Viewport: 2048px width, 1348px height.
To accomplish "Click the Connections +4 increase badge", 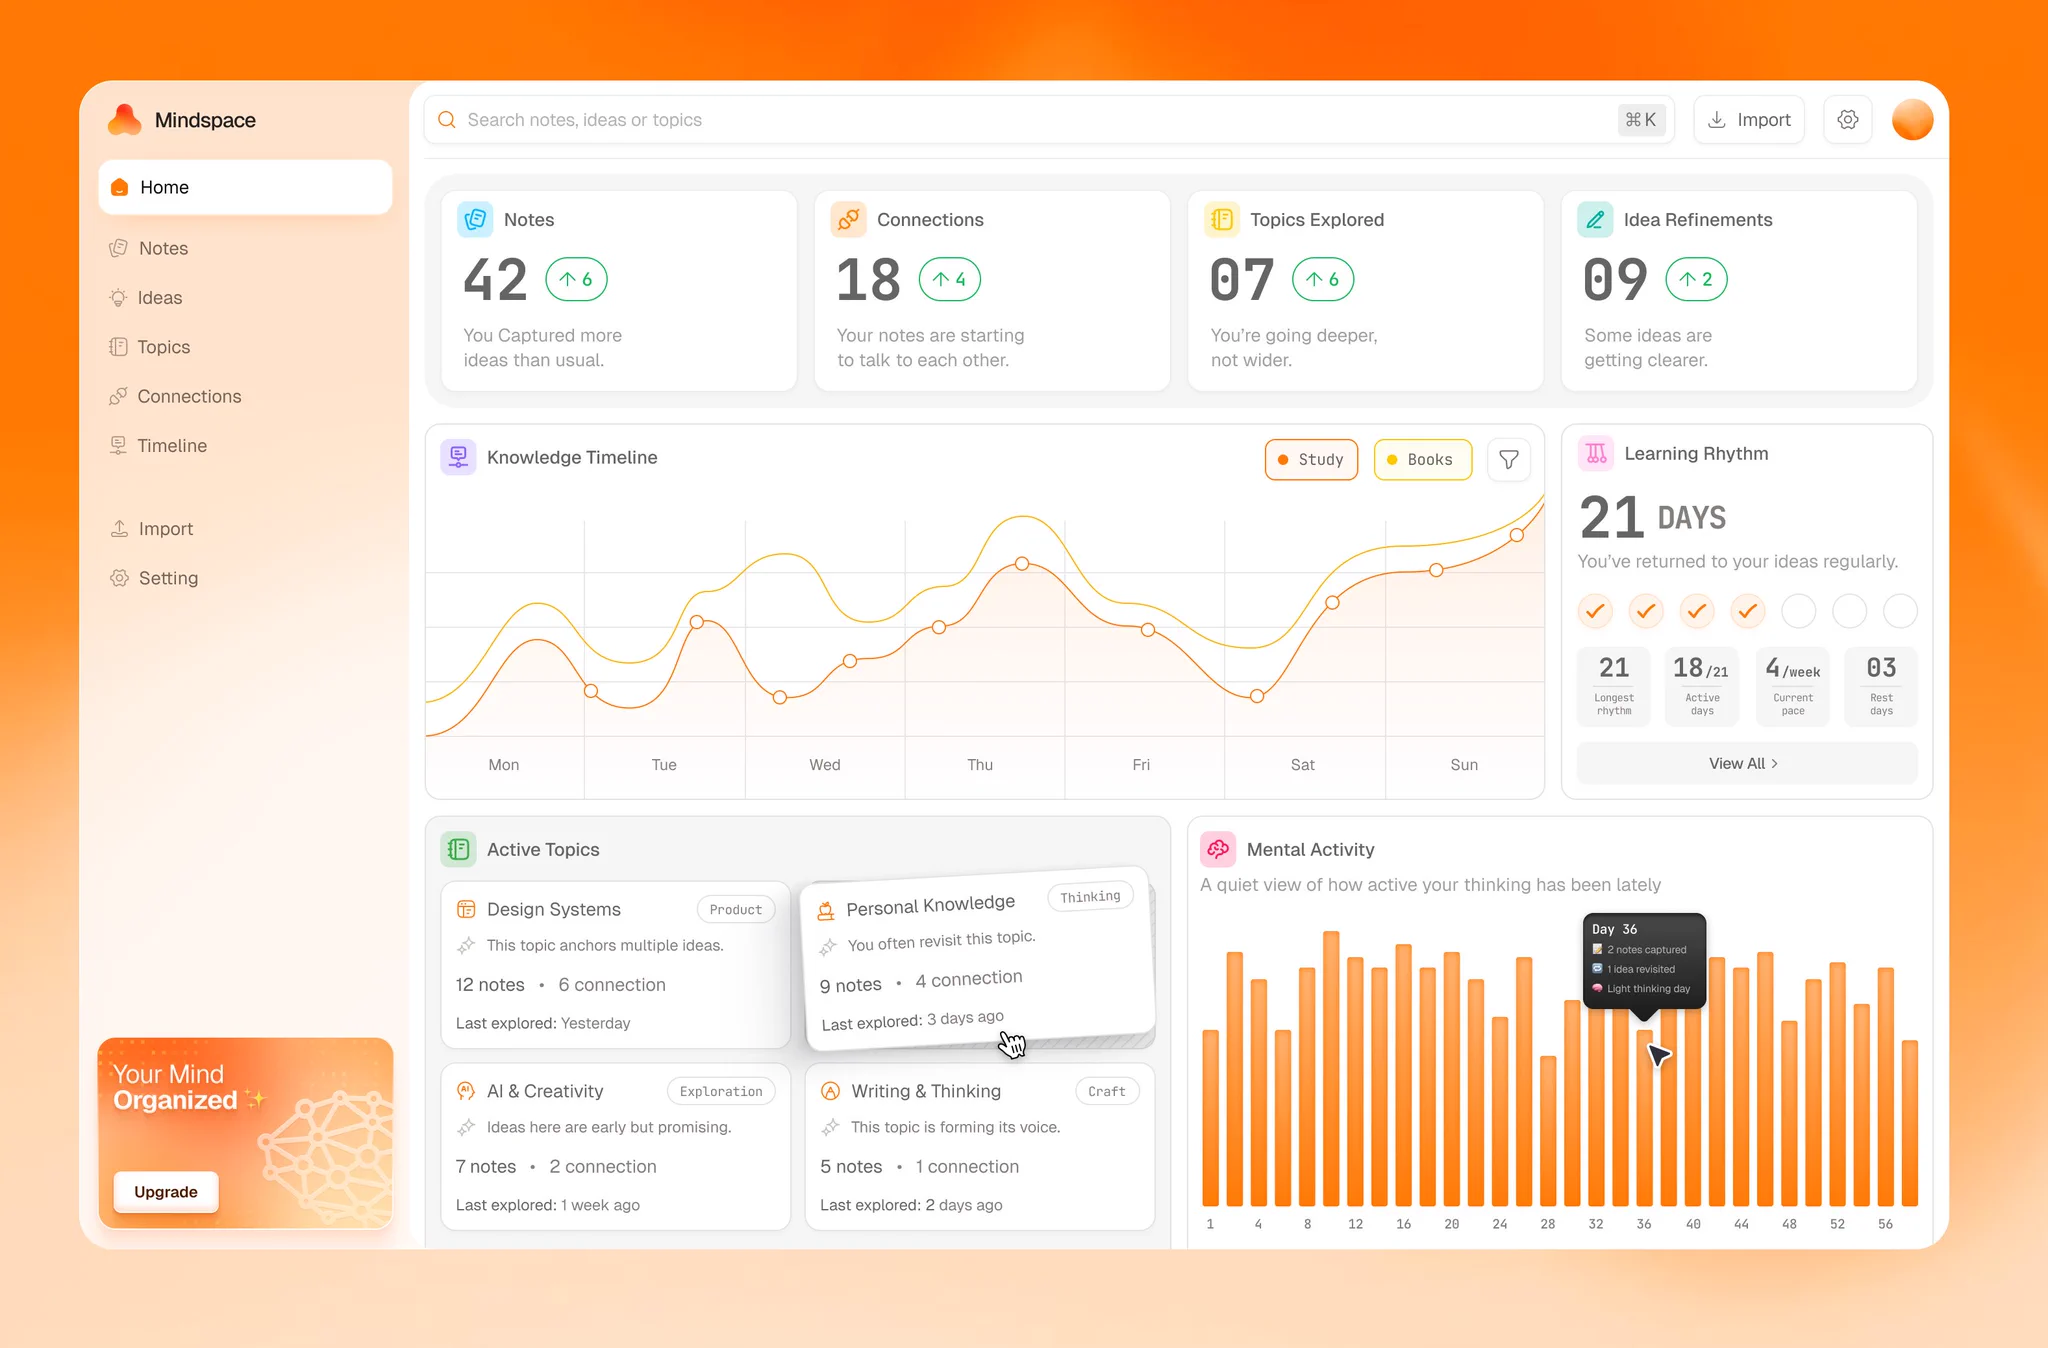I will (949, 279).
